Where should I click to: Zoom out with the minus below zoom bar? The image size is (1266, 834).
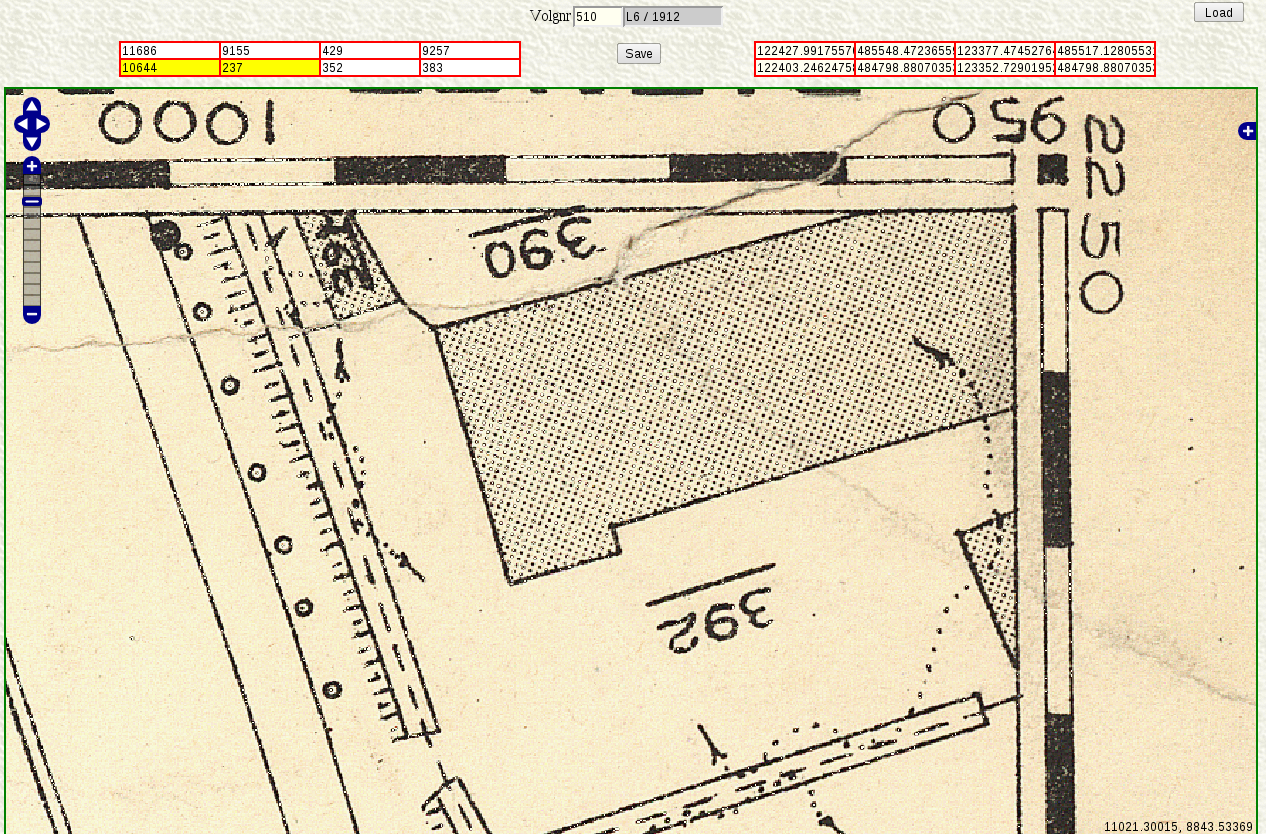[x=32, y=315]
